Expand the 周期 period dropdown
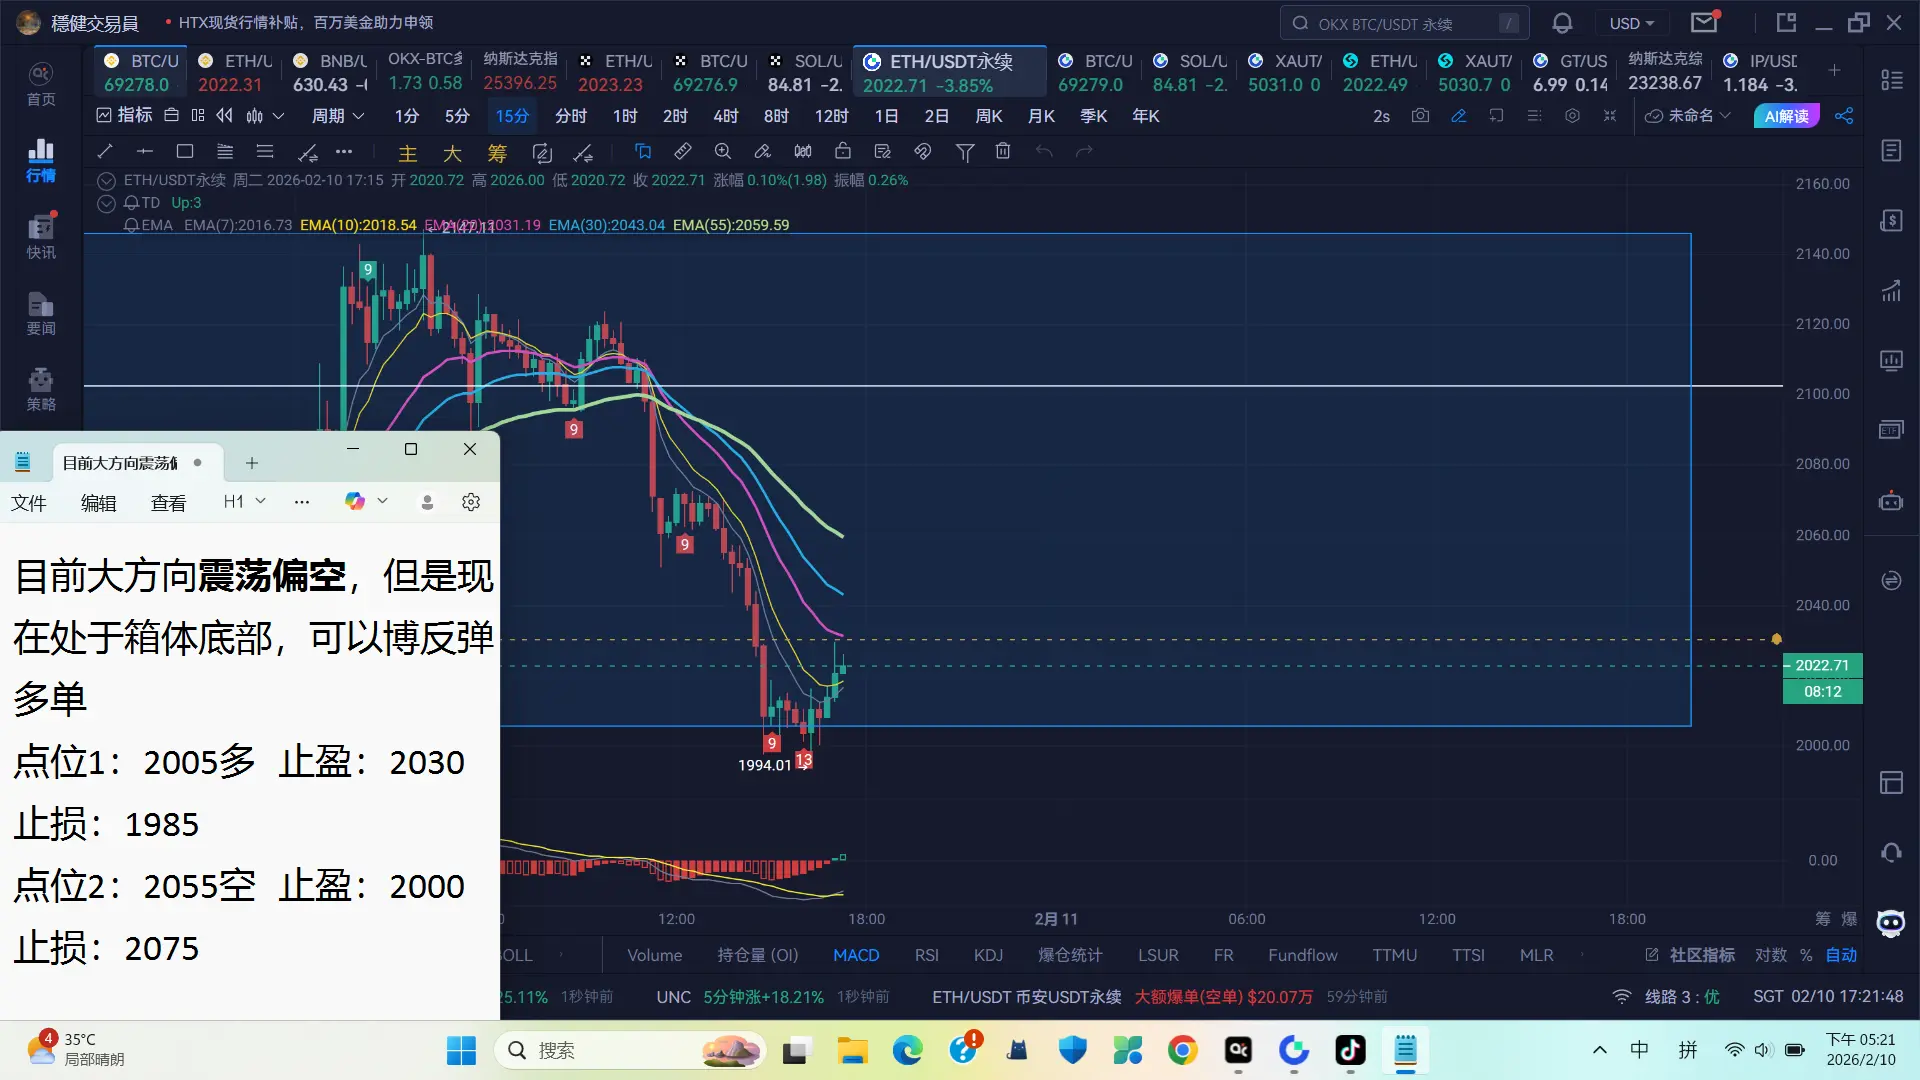This screenshot has height=1080, width=1920. (x=337, y=116)
